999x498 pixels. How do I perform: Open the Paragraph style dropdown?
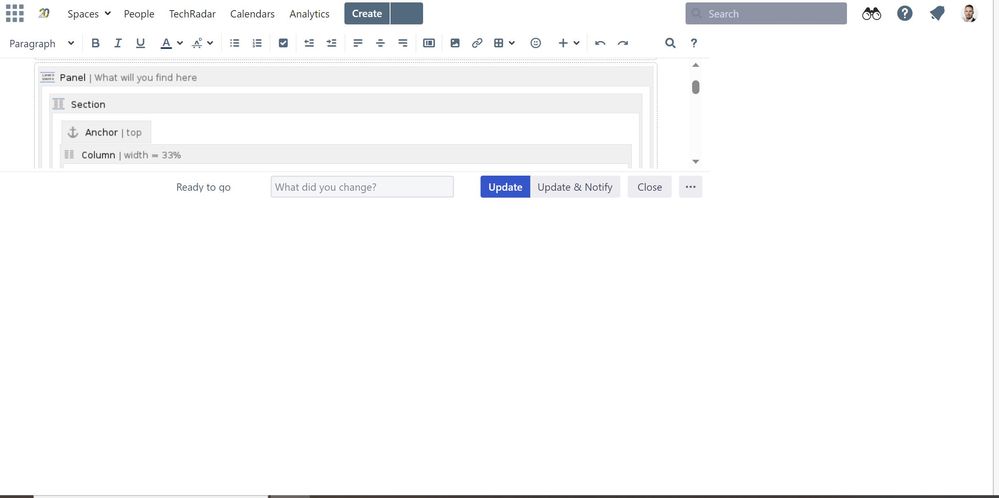pyautogui.click(x=41, y=43)
